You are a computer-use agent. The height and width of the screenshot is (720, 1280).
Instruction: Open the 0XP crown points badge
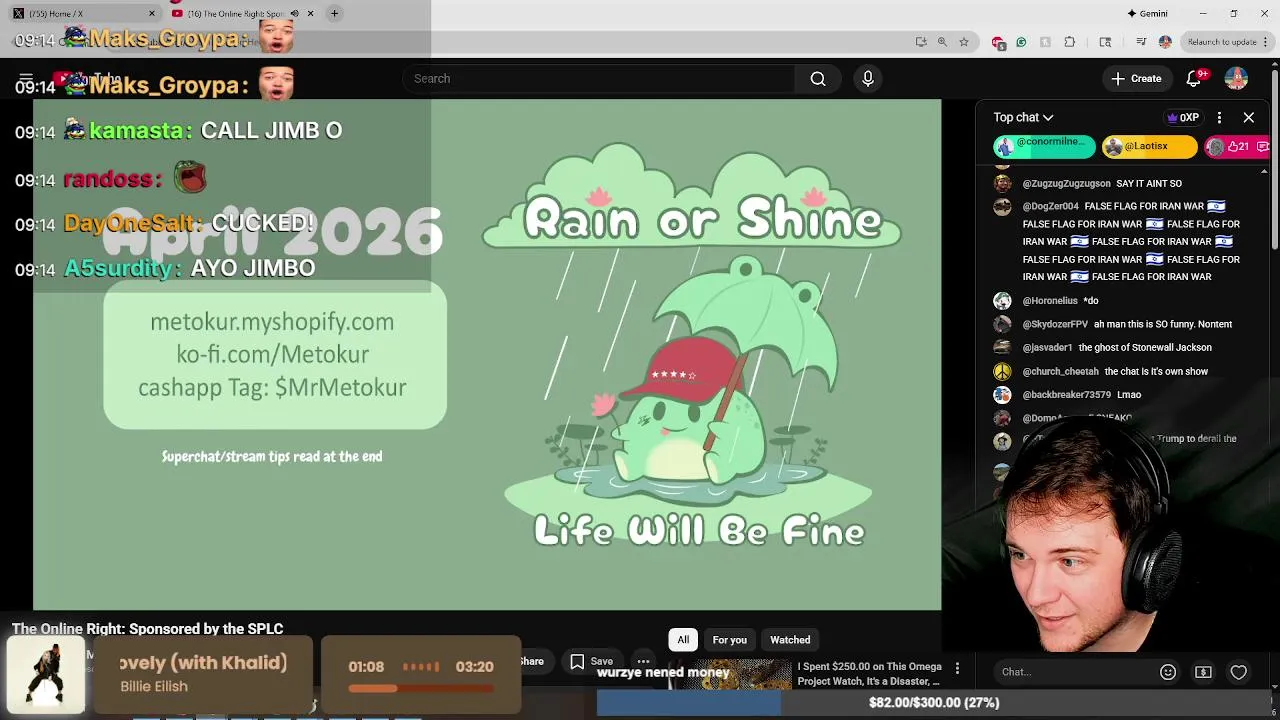[x=1183, y=118]
